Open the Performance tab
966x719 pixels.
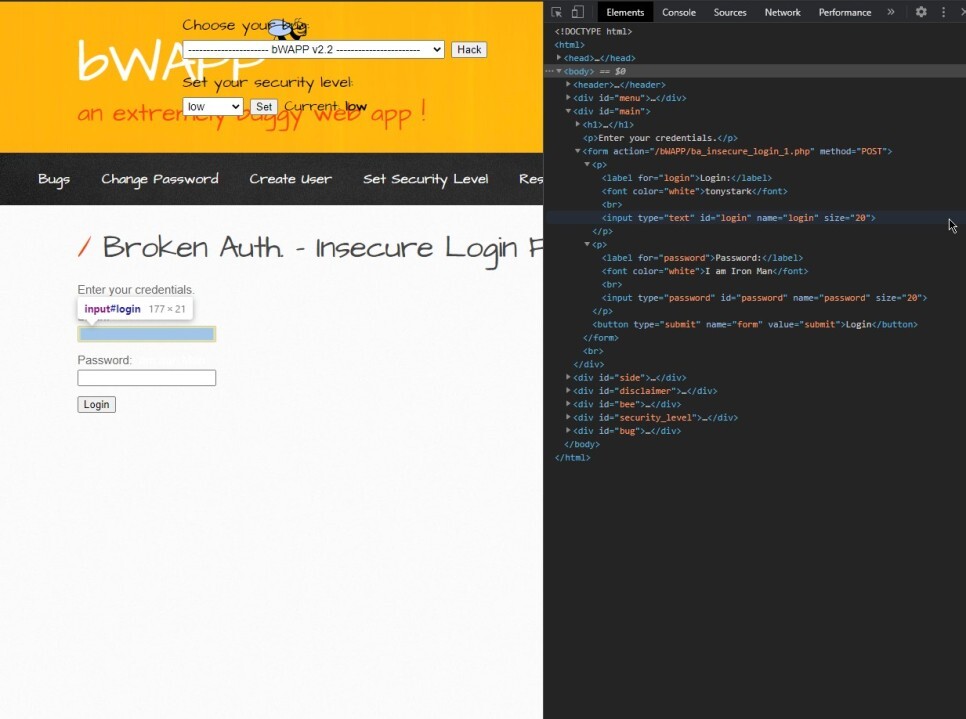(x=845, y=12)
